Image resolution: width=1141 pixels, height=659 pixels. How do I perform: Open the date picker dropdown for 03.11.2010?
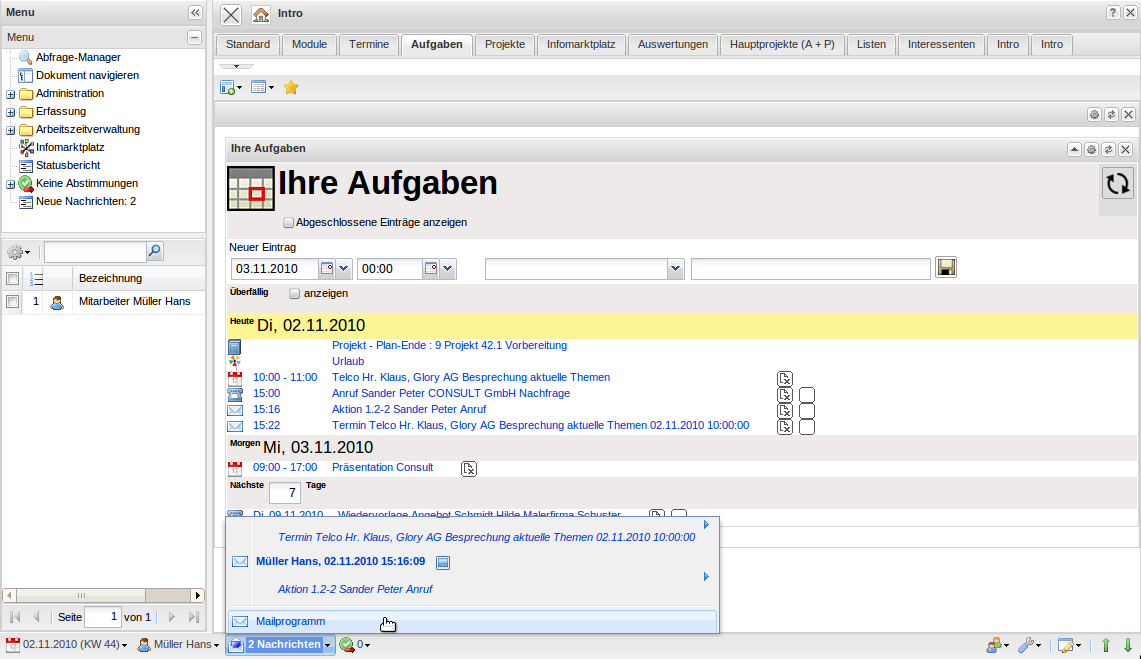tap(344, 269)
